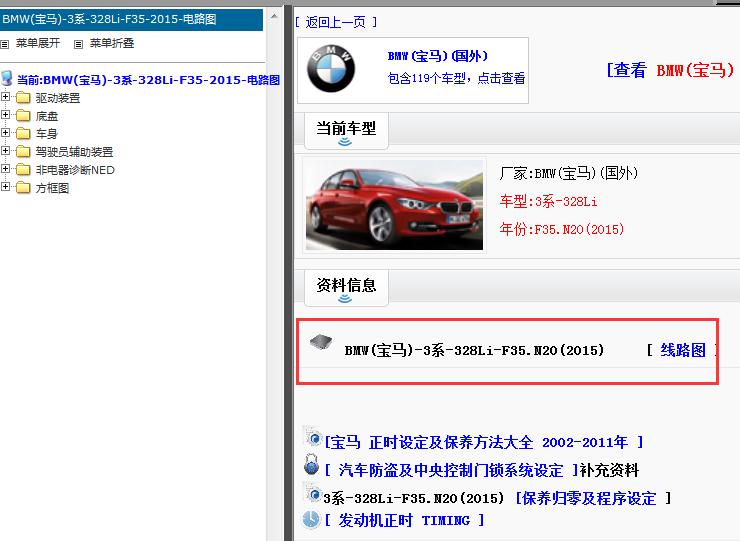Click the 底盘 folder icon
Screen dimensions: 740x541
[23, 116]
